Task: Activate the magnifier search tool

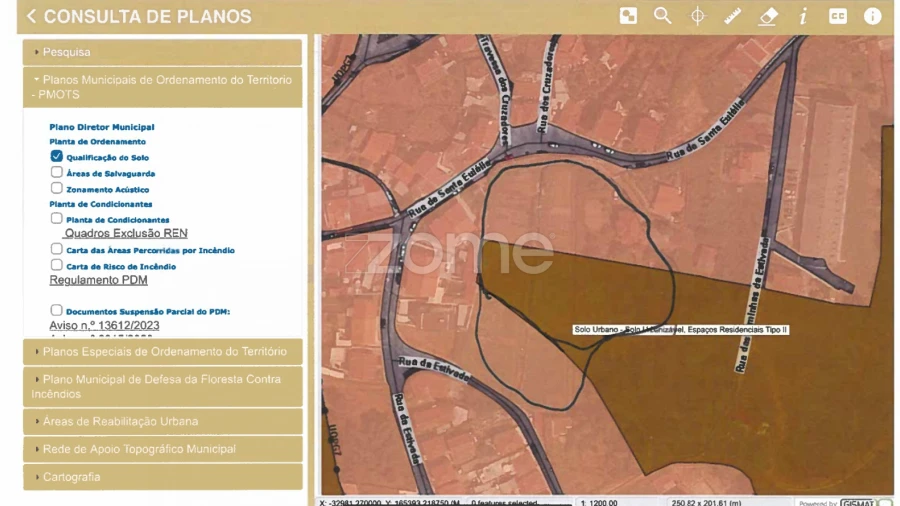Action: pos(662,16)
